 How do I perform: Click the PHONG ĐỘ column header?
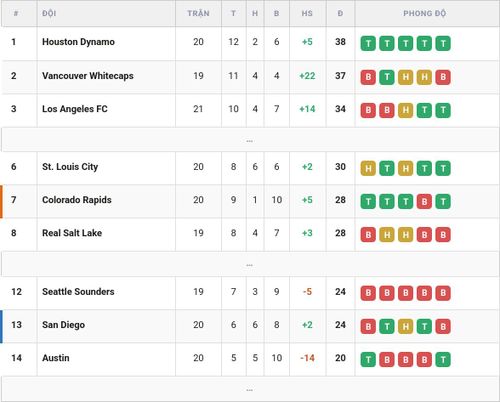pyautogui.click(x=424, y=13)
